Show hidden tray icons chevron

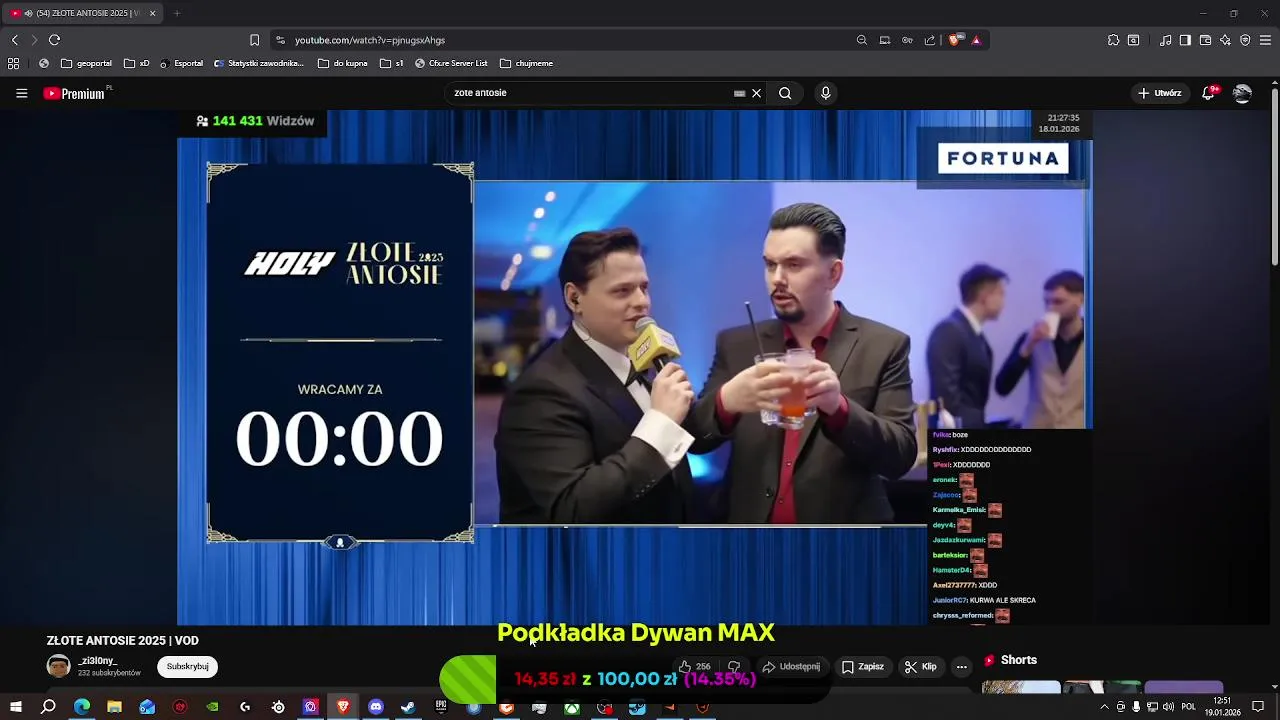[x=1104, y=707]
